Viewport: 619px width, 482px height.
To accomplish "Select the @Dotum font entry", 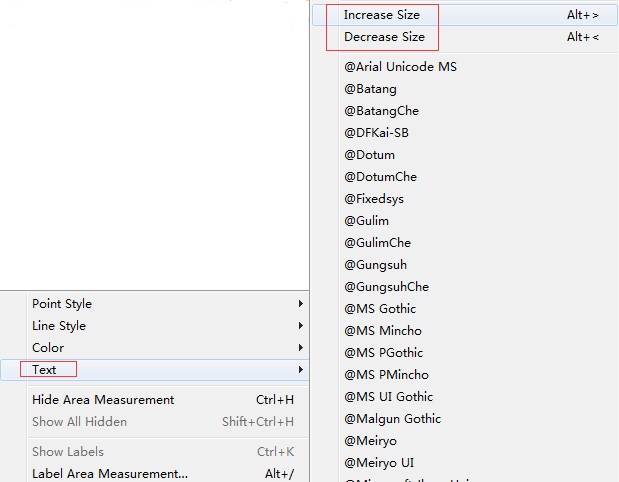I will (x=370, y=155).
